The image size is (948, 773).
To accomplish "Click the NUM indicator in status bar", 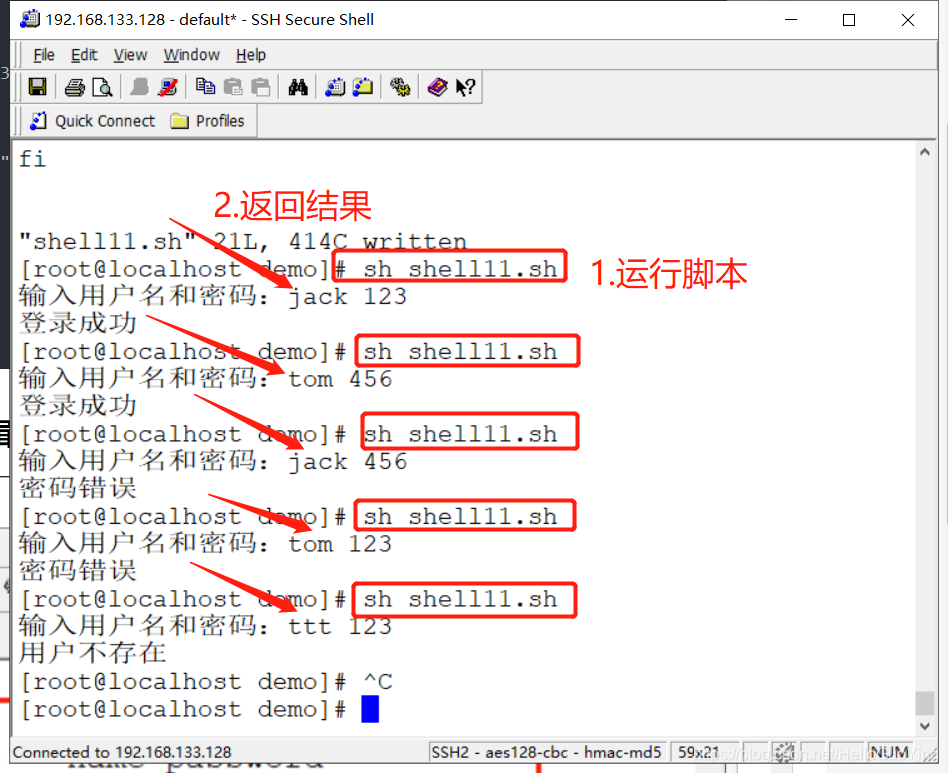I will pos(889,752).
